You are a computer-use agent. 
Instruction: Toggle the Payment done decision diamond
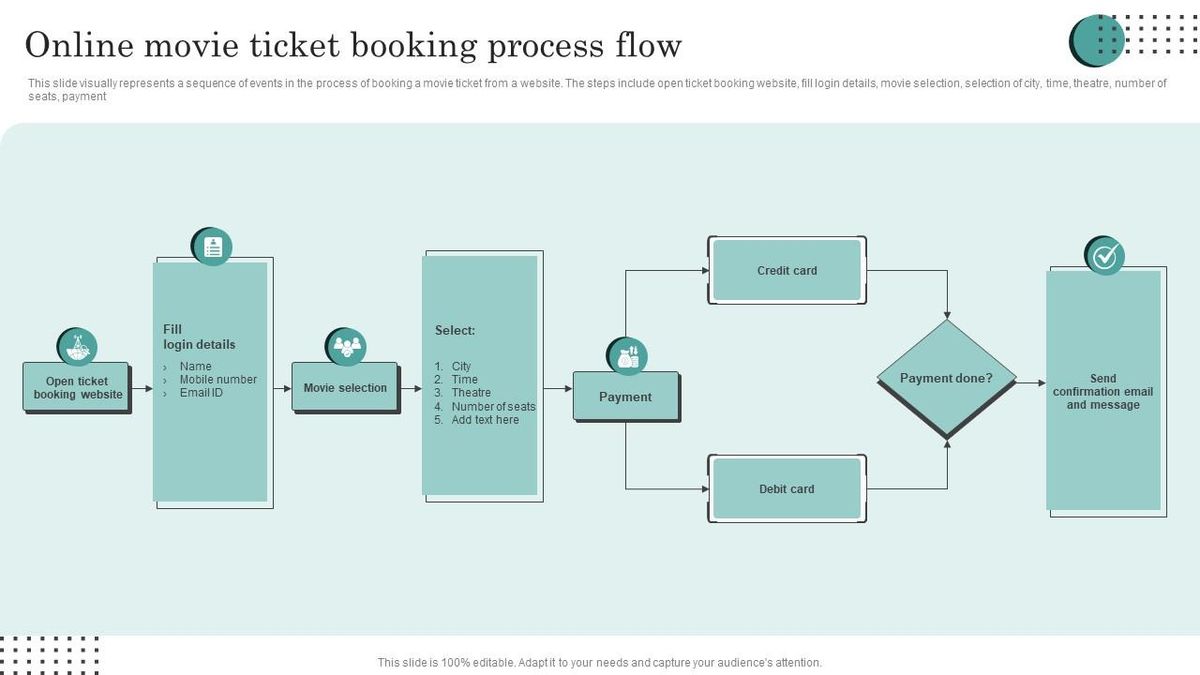(945, 378)
